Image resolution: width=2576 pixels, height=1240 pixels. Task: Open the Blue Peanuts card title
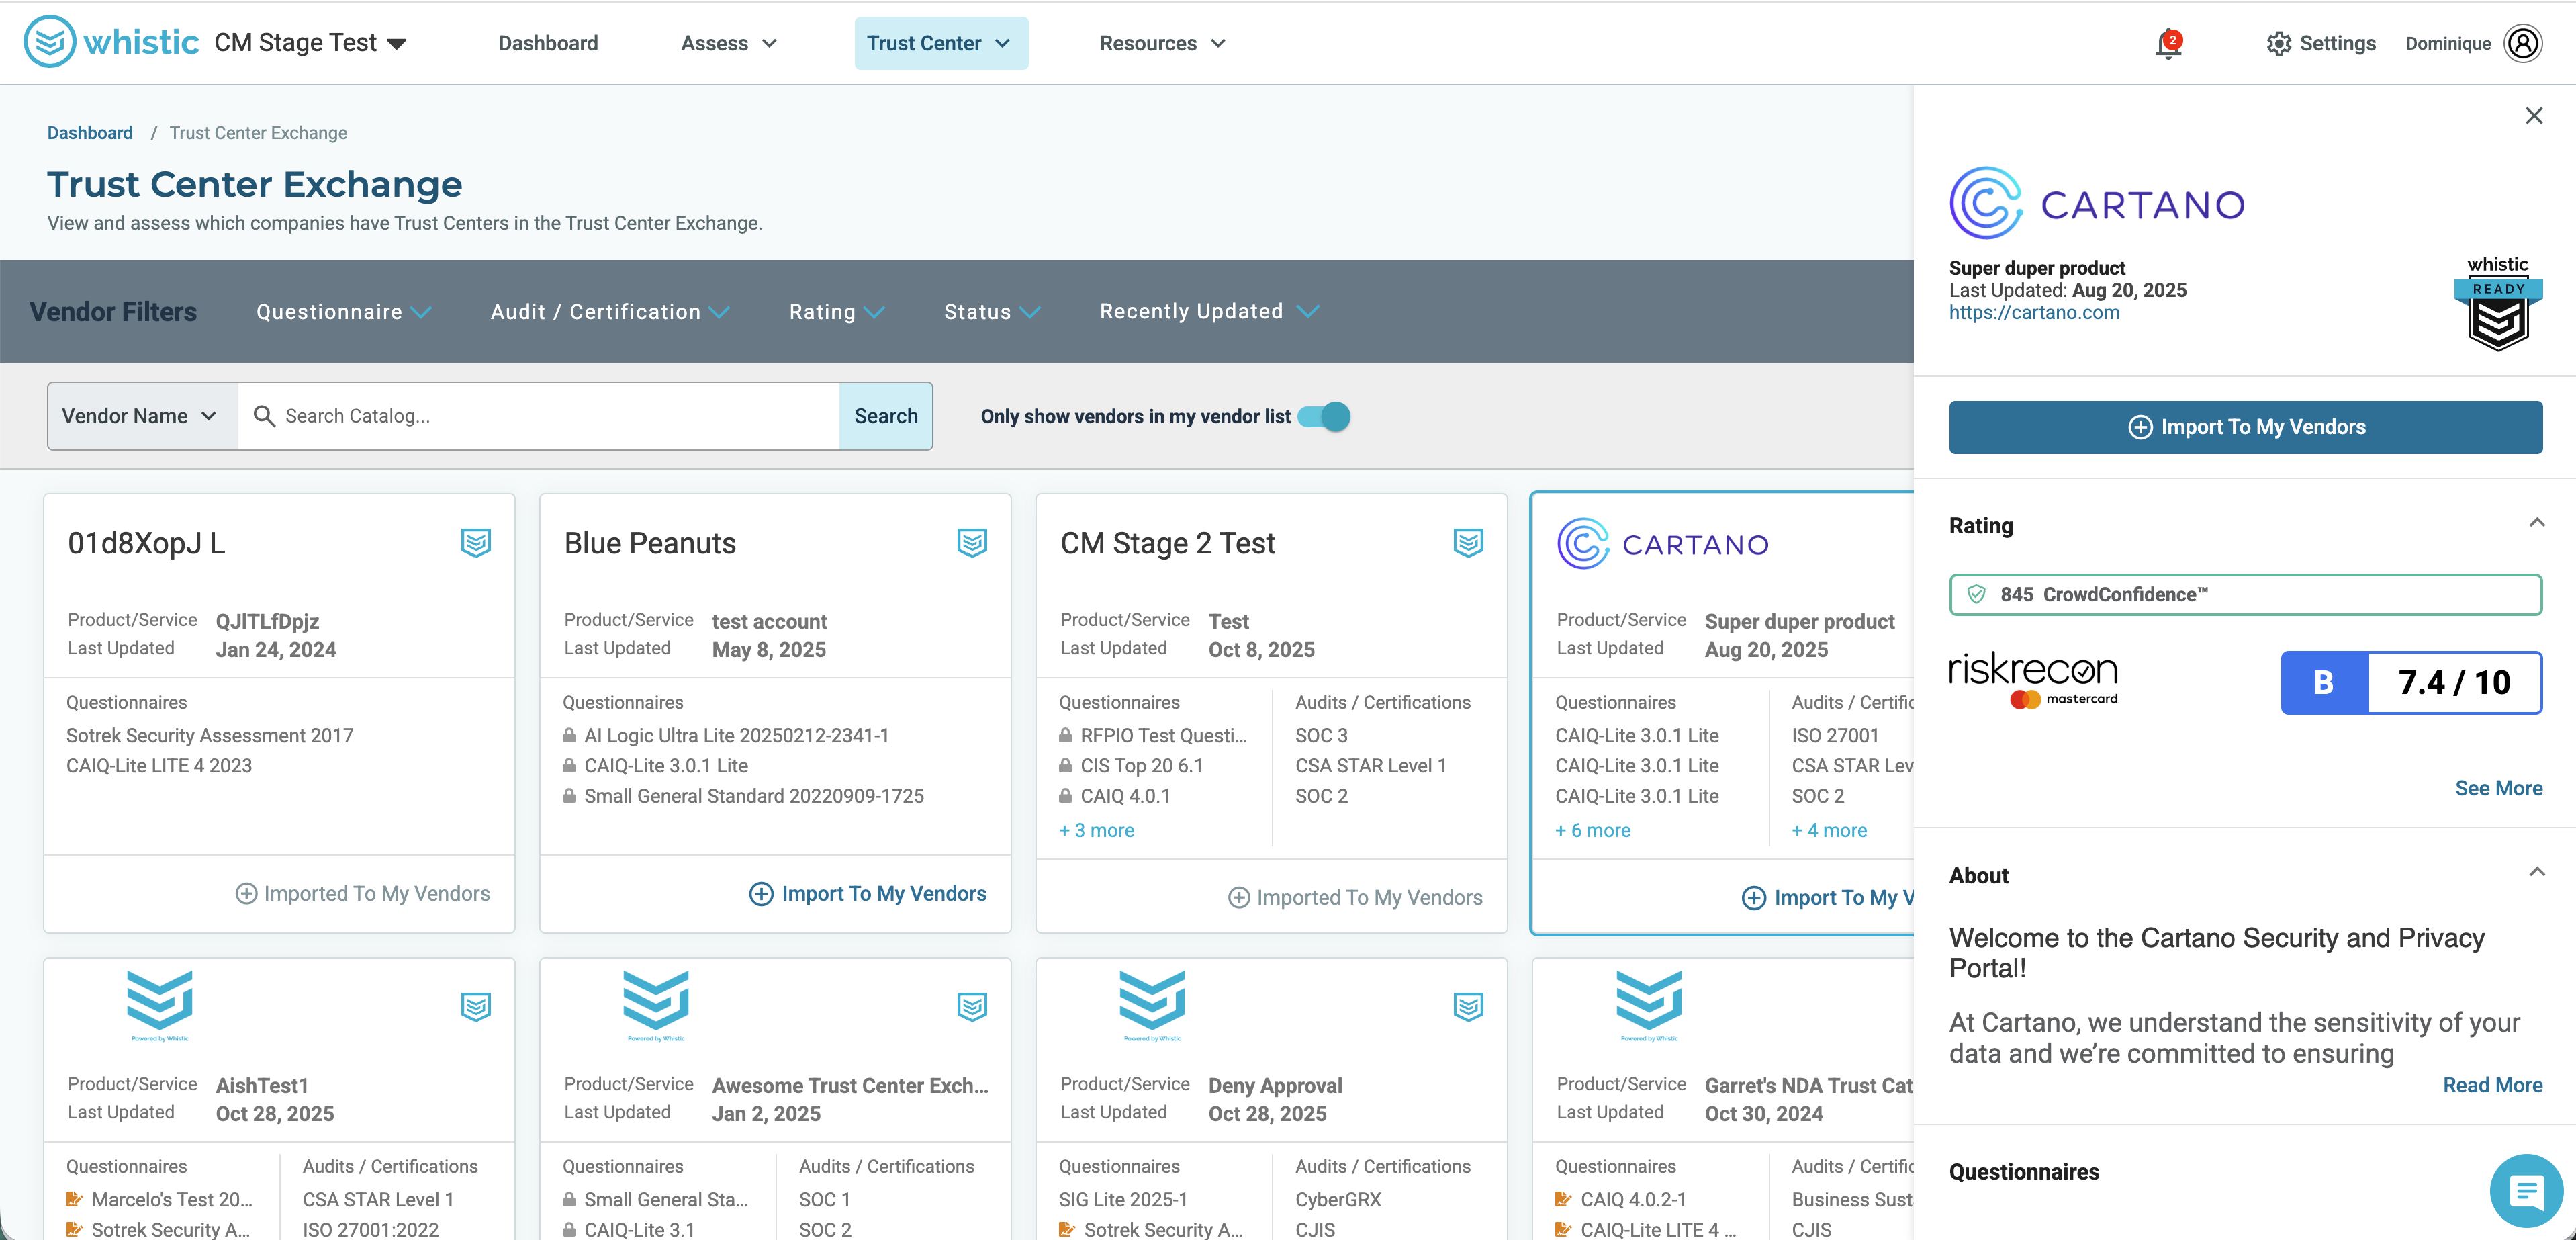[650, 543]
